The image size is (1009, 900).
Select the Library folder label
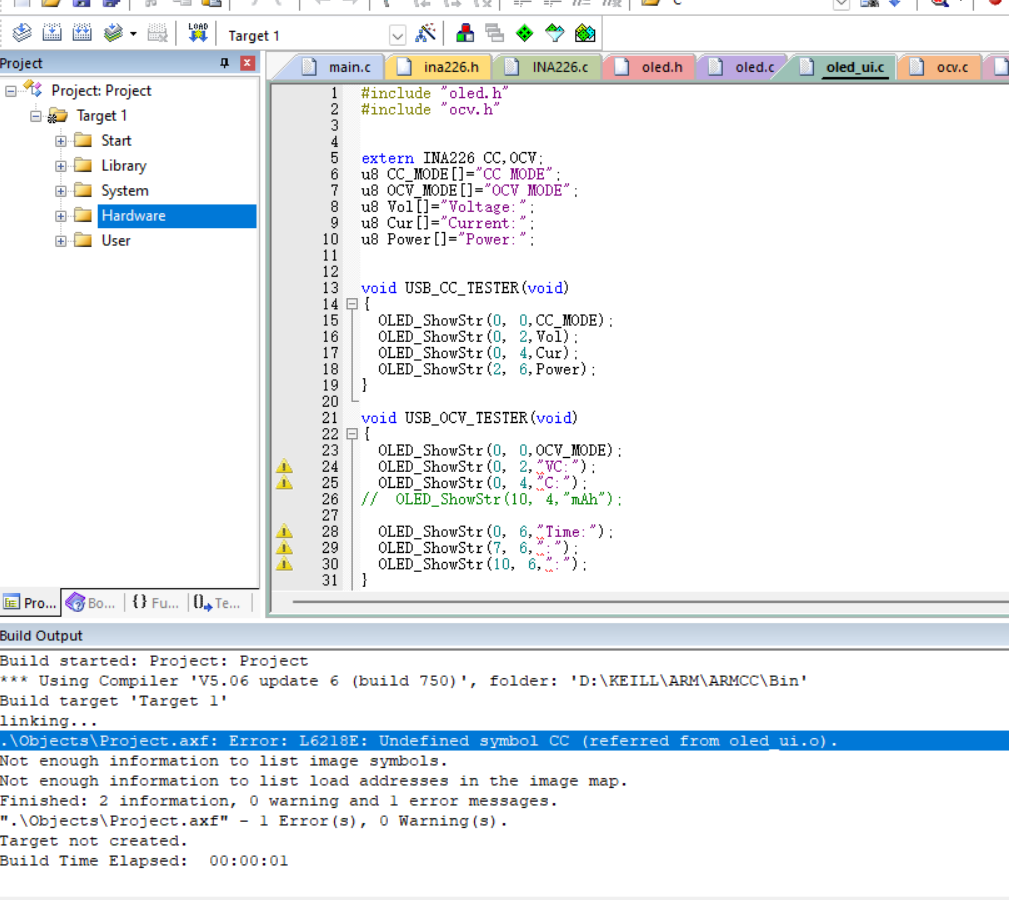click(124, 166)
